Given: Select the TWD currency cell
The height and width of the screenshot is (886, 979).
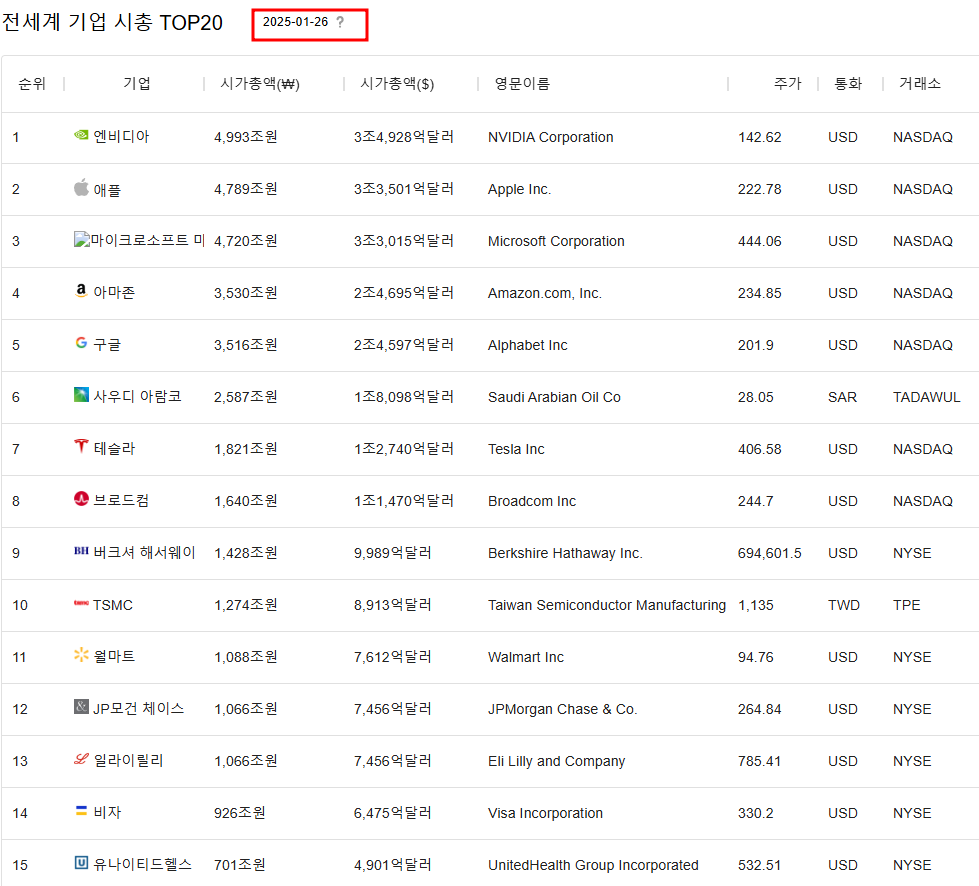Looking at the screenshot, I should point(844,605).
